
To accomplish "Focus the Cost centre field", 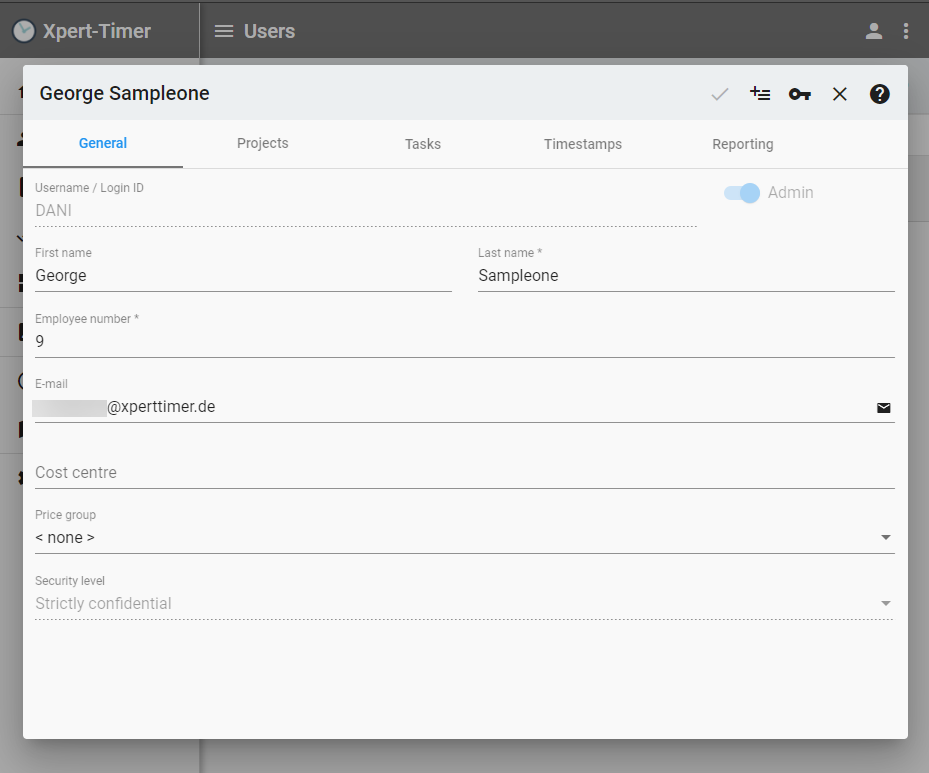I will (x=464, y=473).
